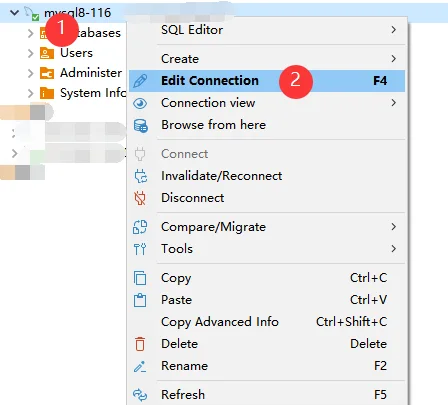Screen dimensions: 448x405
Task: Select the System Info tree item
Action: pyautogui.click(x=83, y=93)
